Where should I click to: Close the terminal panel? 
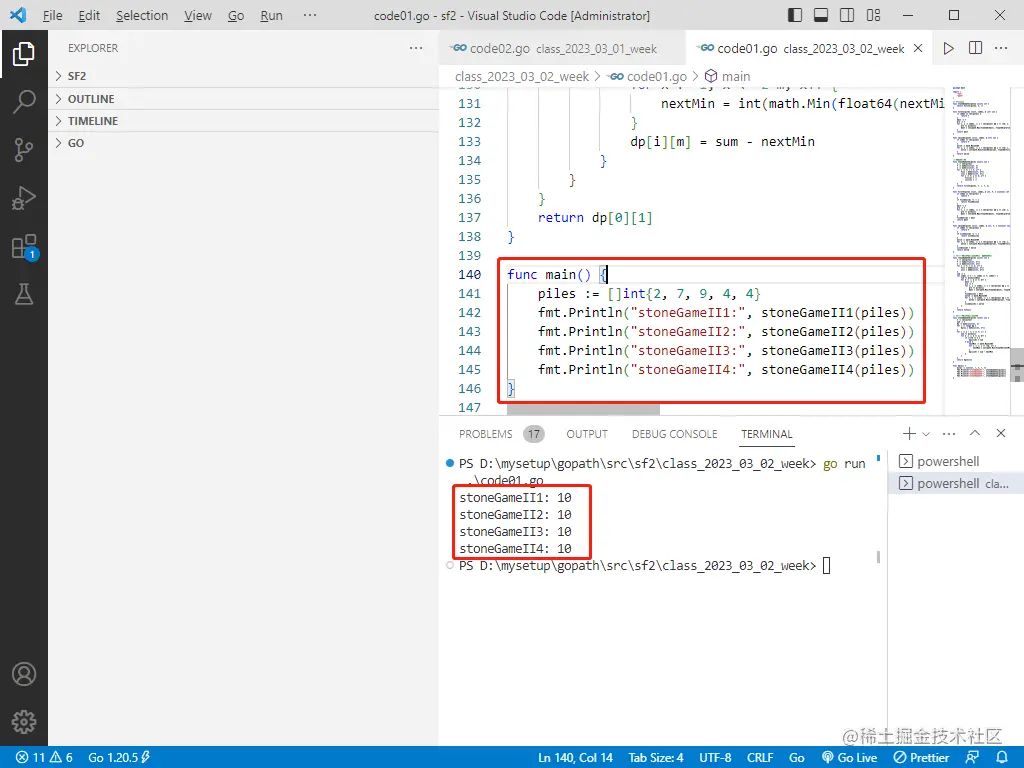pos(1001,433)
